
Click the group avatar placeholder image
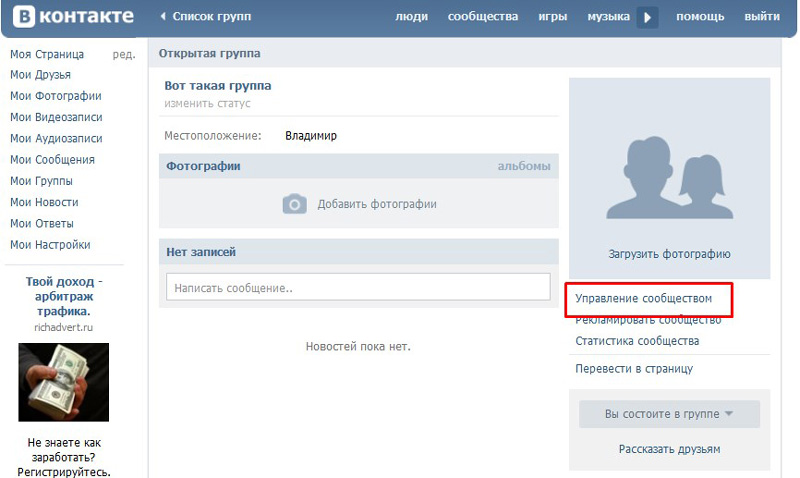click(x=669, y=177)
